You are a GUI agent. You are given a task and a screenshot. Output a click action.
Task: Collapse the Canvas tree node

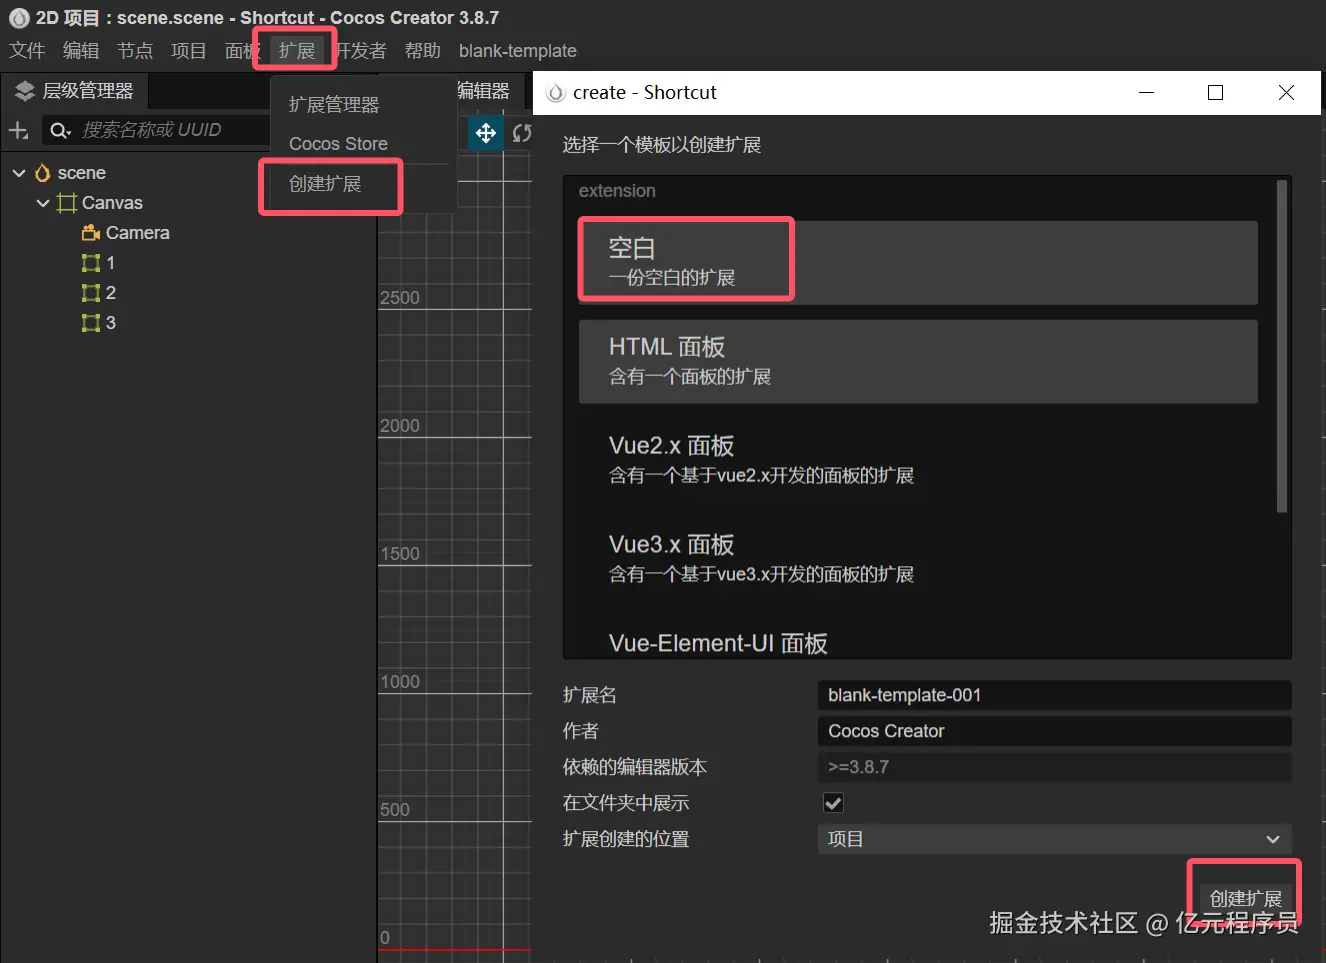(43, 203)
